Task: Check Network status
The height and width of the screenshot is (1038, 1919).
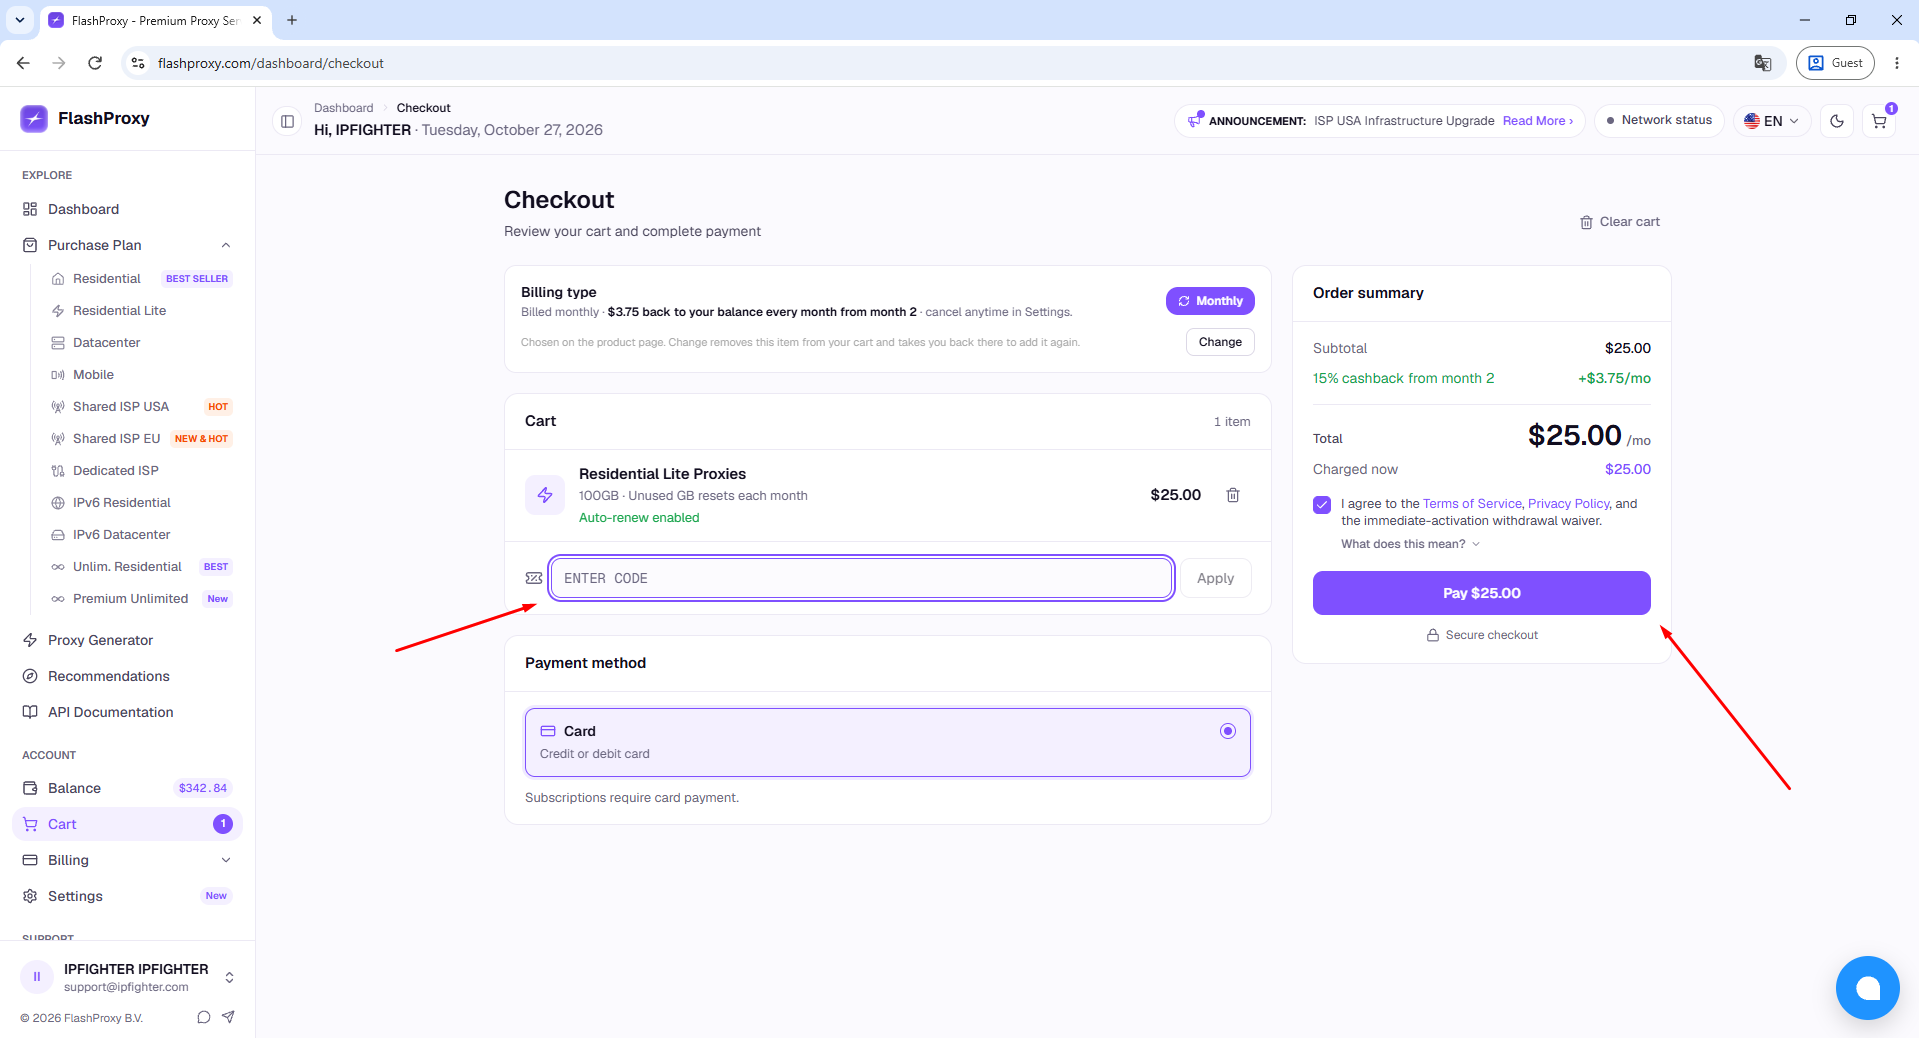Action: pyautogui.click(x=1659, y=120)
